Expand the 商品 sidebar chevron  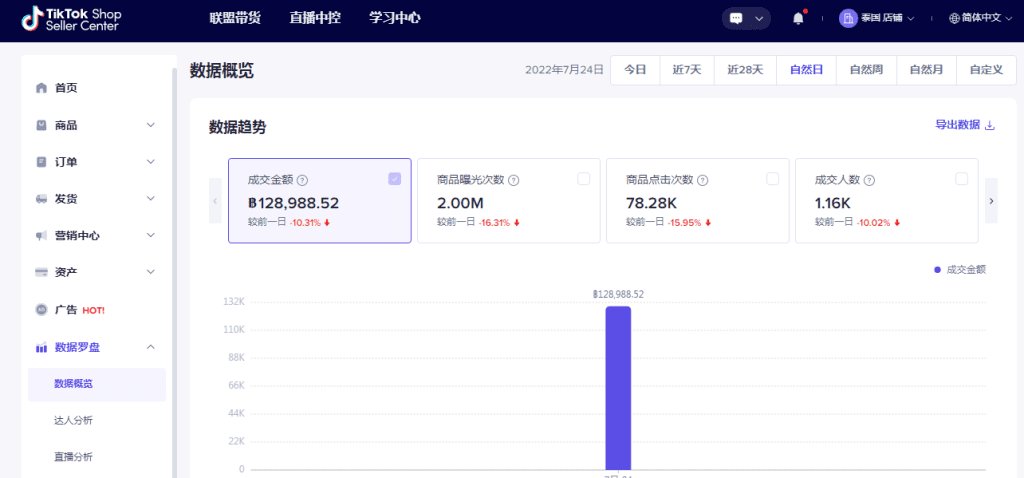point(150,125)
